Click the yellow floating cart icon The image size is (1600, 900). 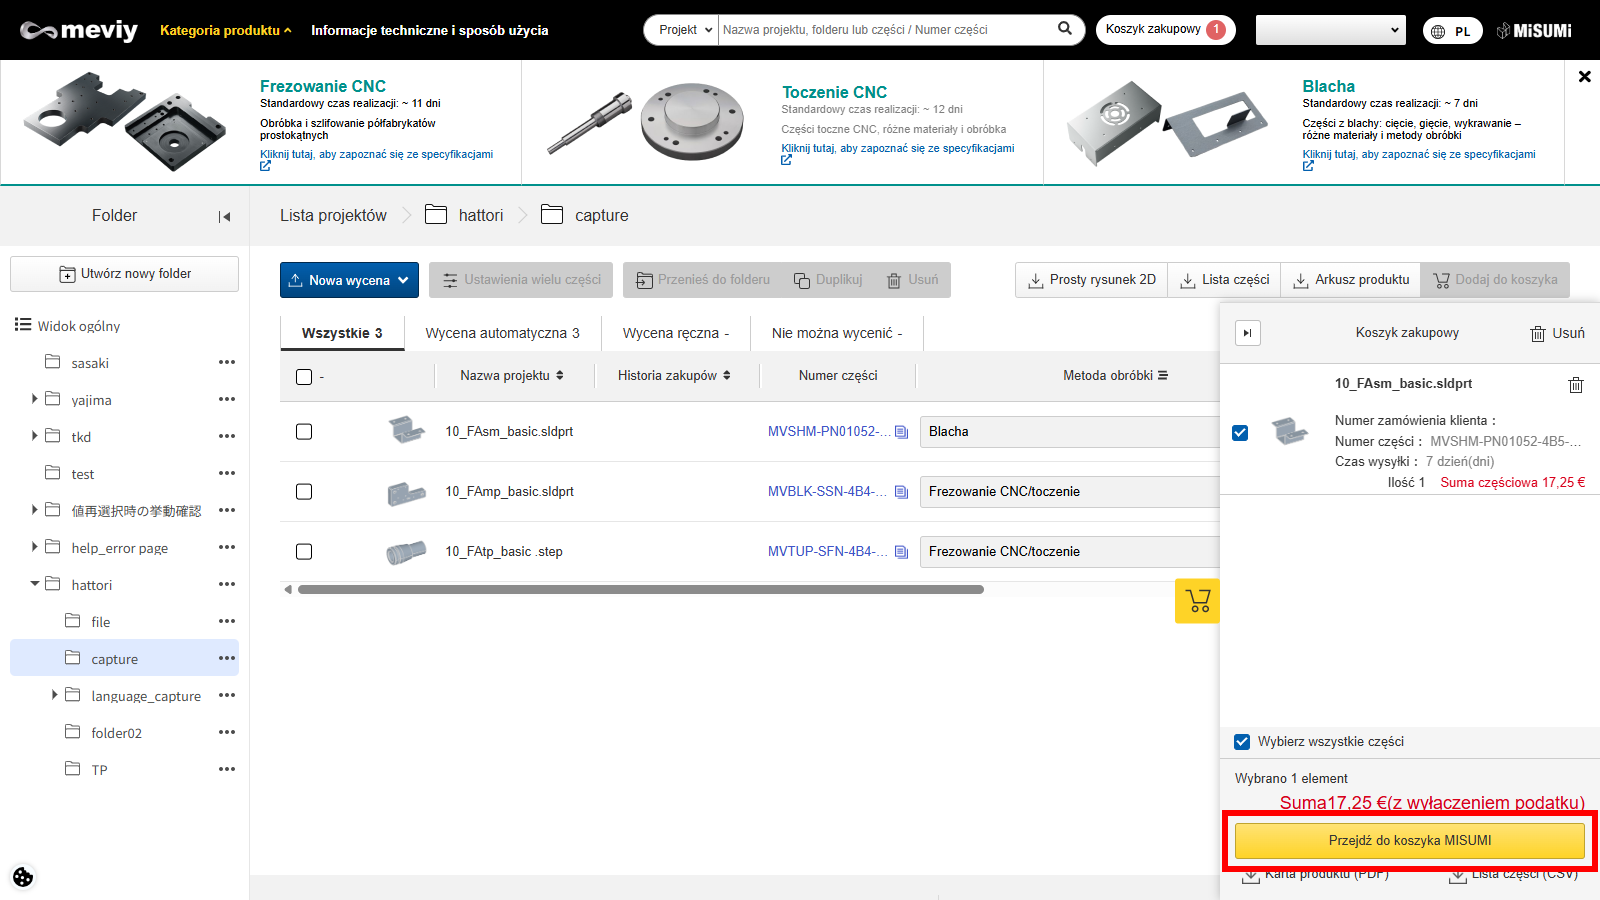coord(1197,601)
